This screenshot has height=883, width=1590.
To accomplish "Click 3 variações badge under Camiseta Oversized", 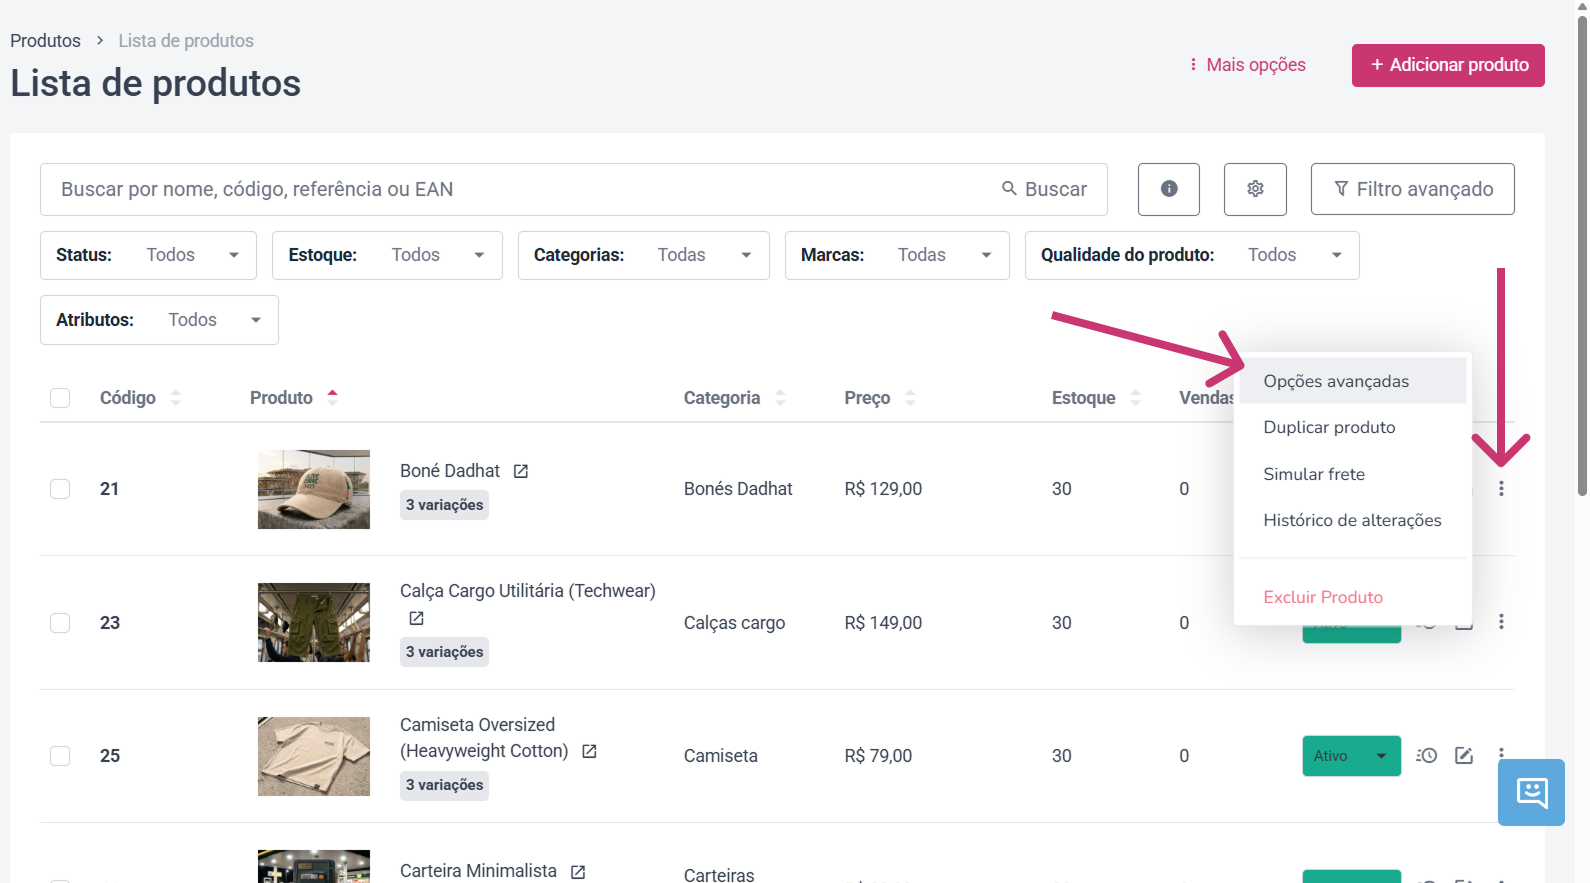I will tap(444, 785).
